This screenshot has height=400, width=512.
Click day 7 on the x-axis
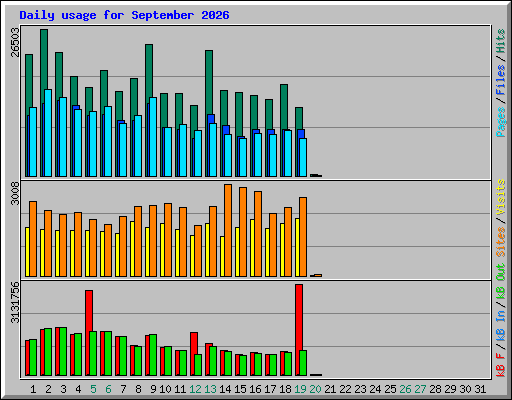coord(123,389)
